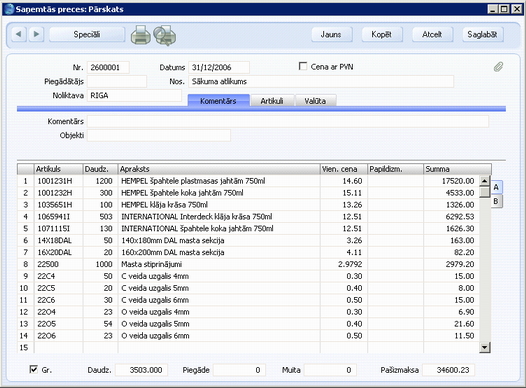This screenshot has width=526, height=388.
Task: Go to the previous record arrow
Action: coord(19,34)
